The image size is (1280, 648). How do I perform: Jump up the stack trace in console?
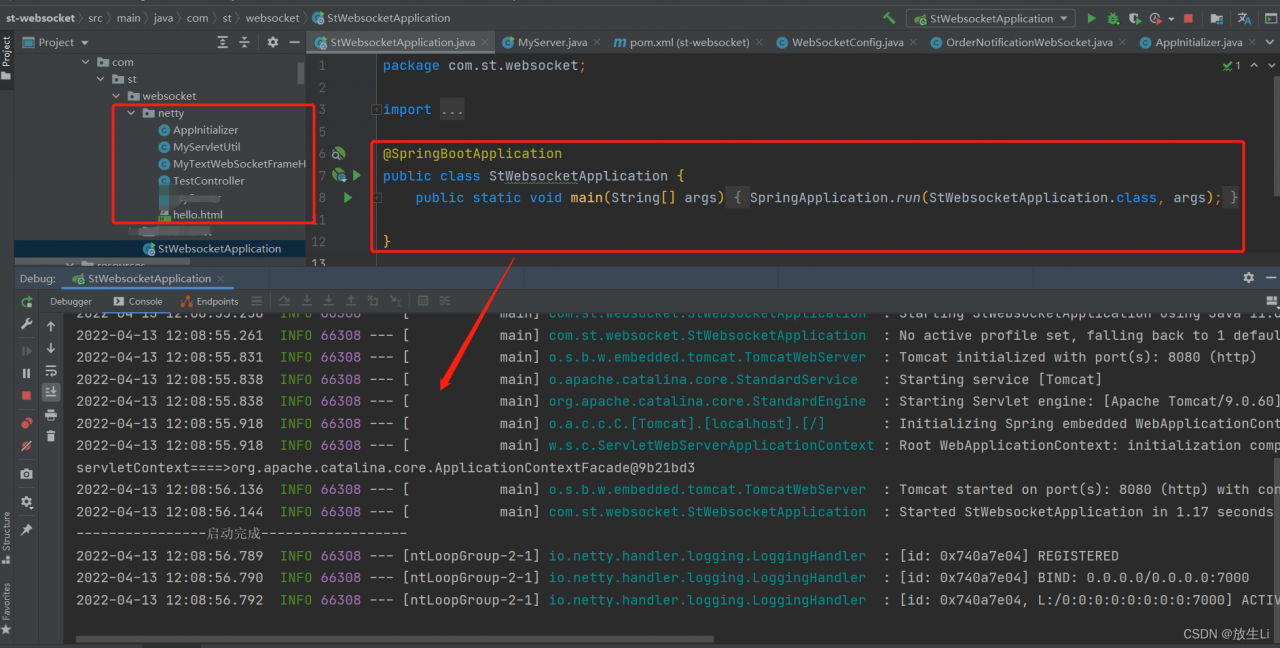coord(51,326)
